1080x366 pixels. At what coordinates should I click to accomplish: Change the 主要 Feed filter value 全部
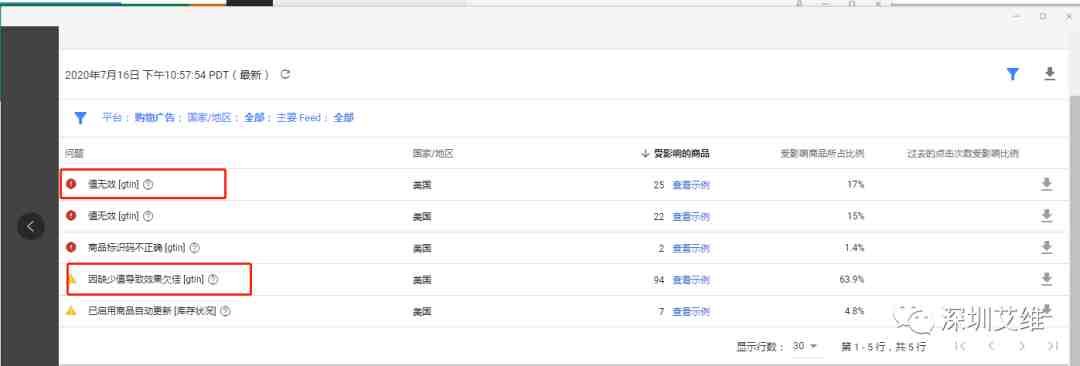pos(343,118)
